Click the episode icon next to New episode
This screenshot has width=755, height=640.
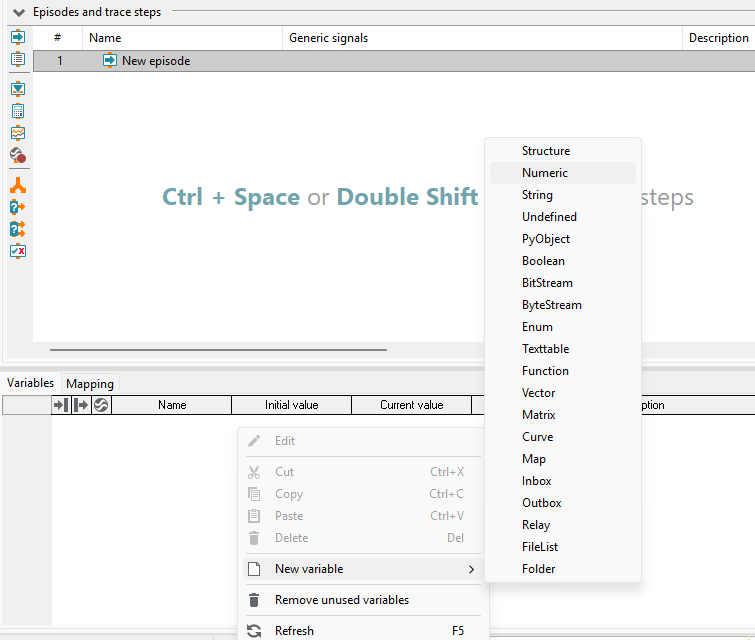(x=110, y=61)
